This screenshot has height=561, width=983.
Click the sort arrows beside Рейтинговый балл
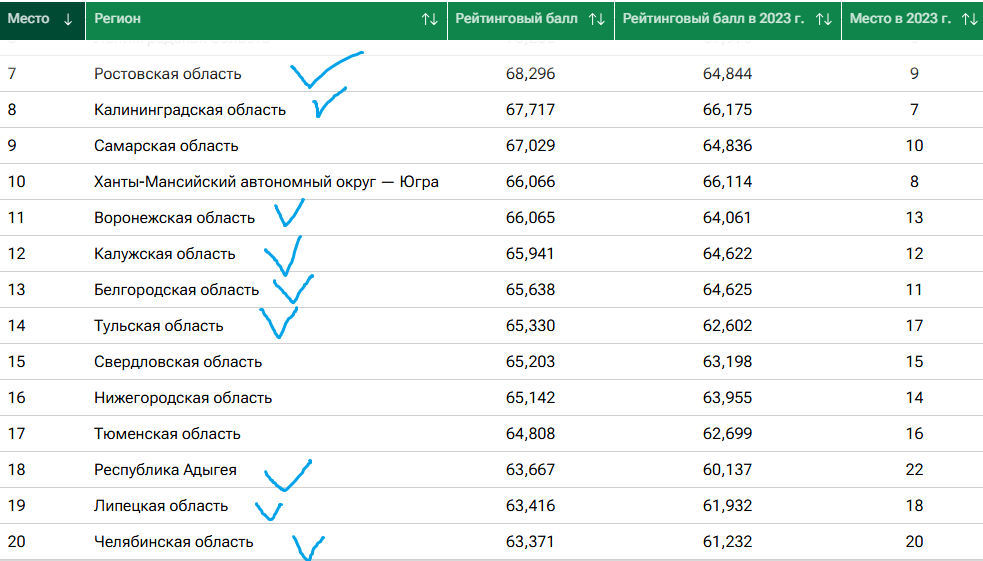pos(597,19)
